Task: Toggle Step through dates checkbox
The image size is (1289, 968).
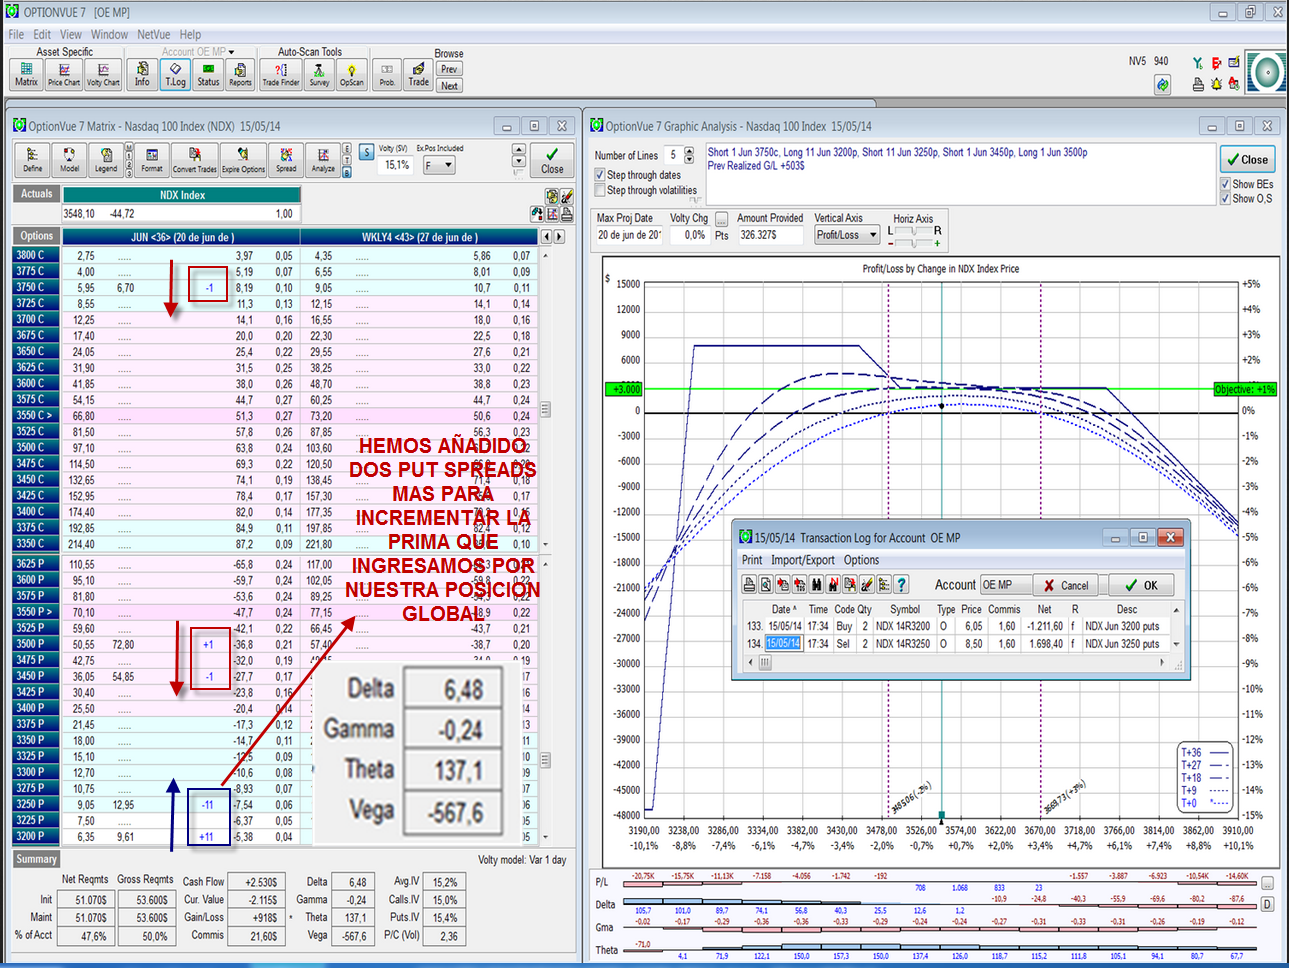Action: [x=600, y=175]
